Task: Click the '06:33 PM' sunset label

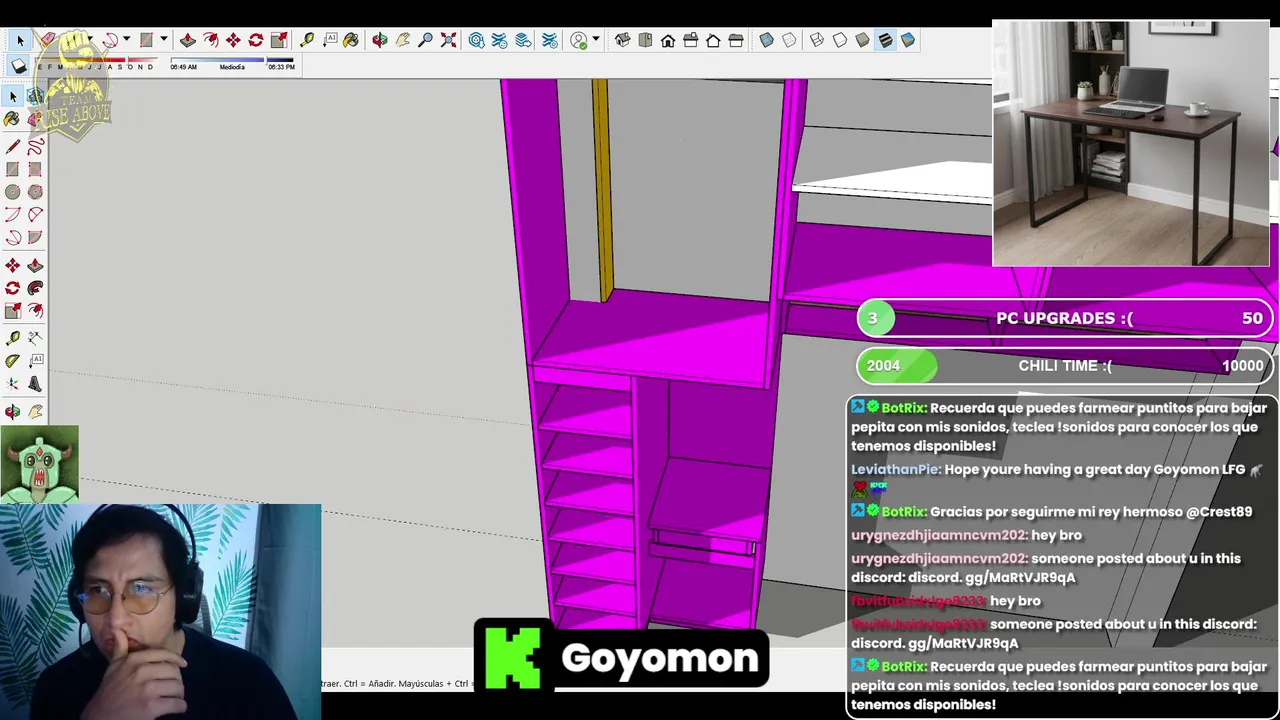Action: point(281,67)
